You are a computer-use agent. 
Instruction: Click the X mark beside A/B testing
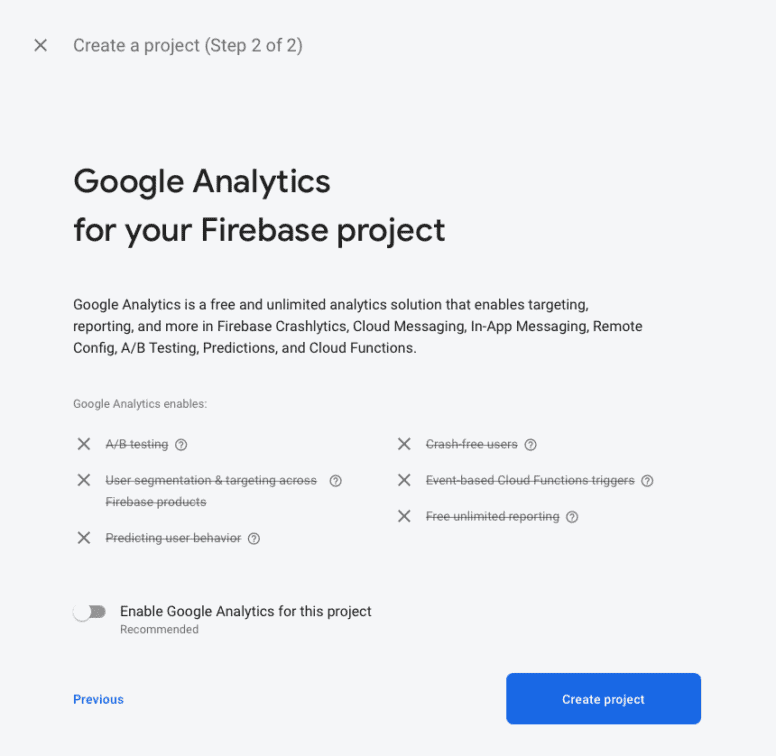(x=84, y=444)
